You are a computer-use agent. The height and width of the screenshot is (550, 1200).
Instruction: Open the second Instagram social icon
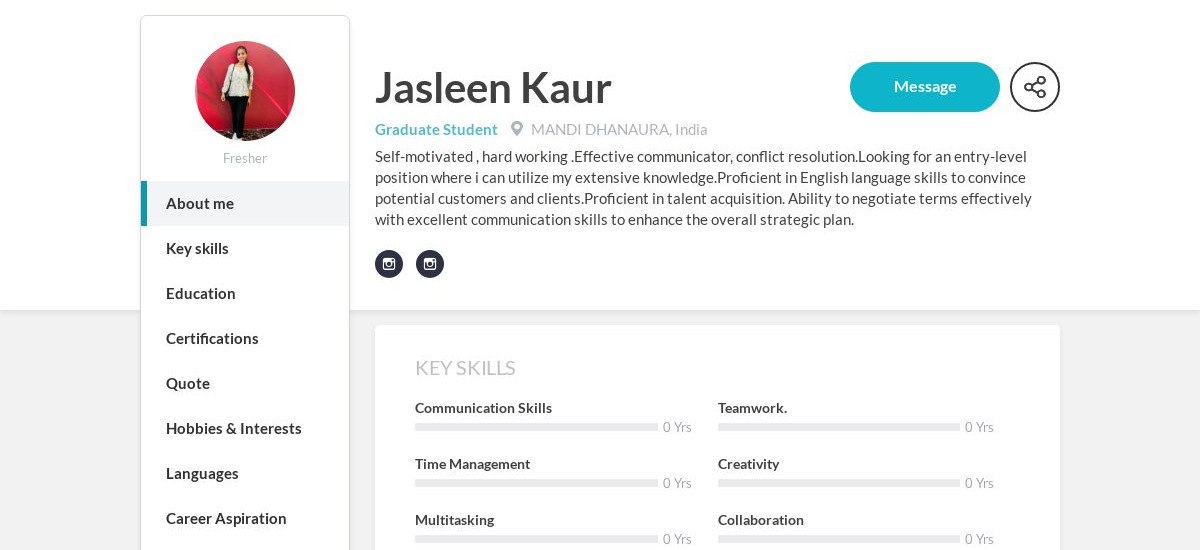point(430,264)
